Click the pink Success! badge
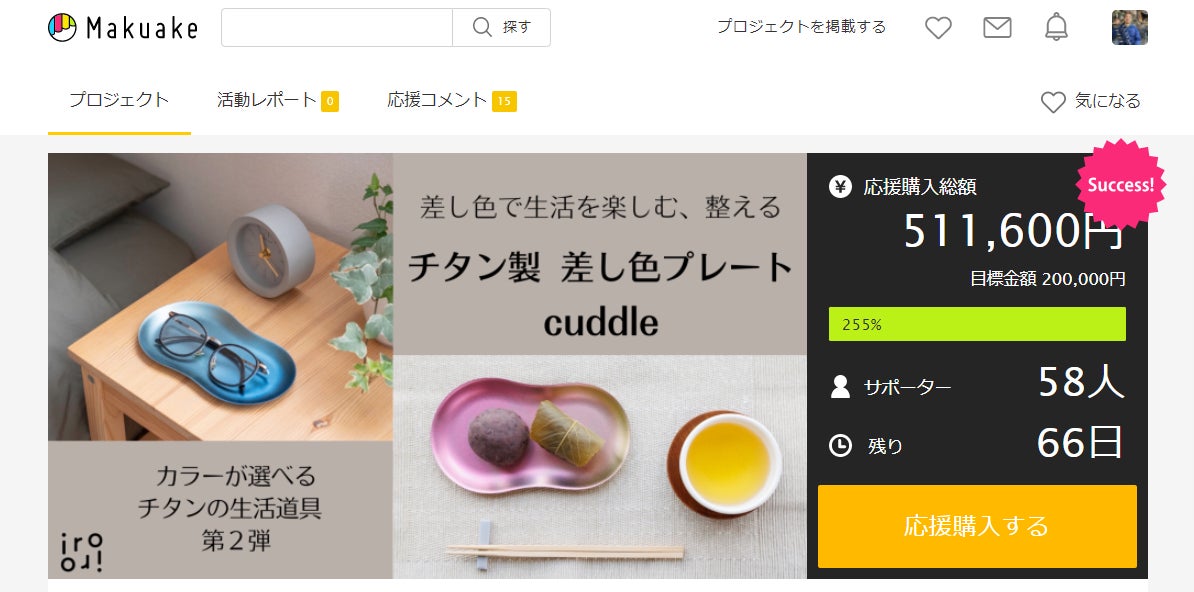The height and width of the screenshot is (592, 1194). 1120,184
